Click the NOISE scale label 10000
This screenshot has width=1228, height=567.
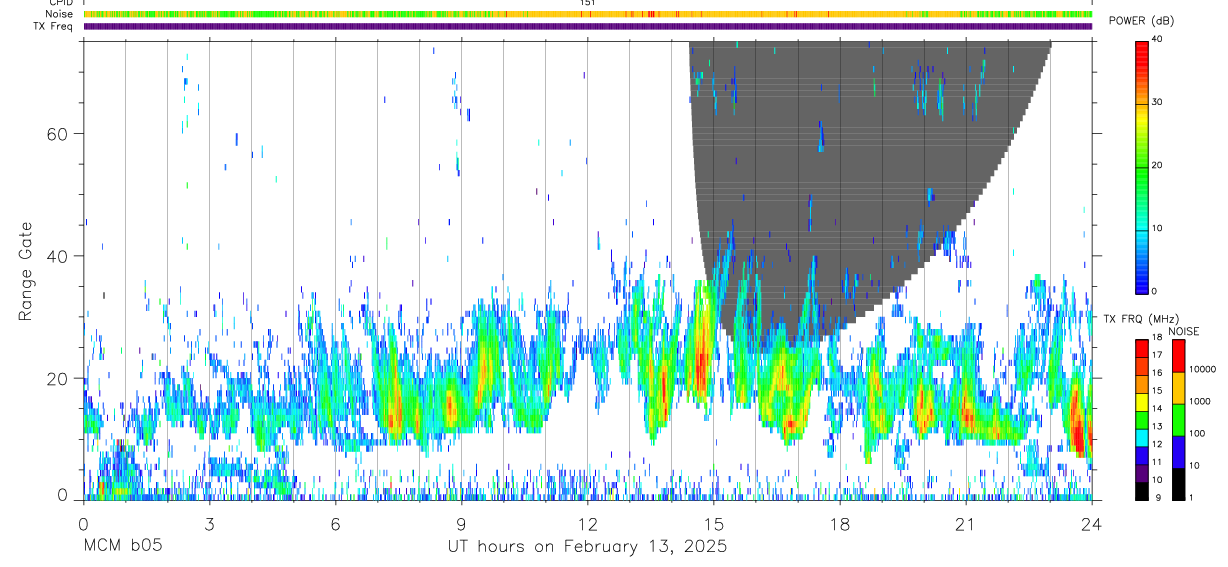tap(1203, 370)
